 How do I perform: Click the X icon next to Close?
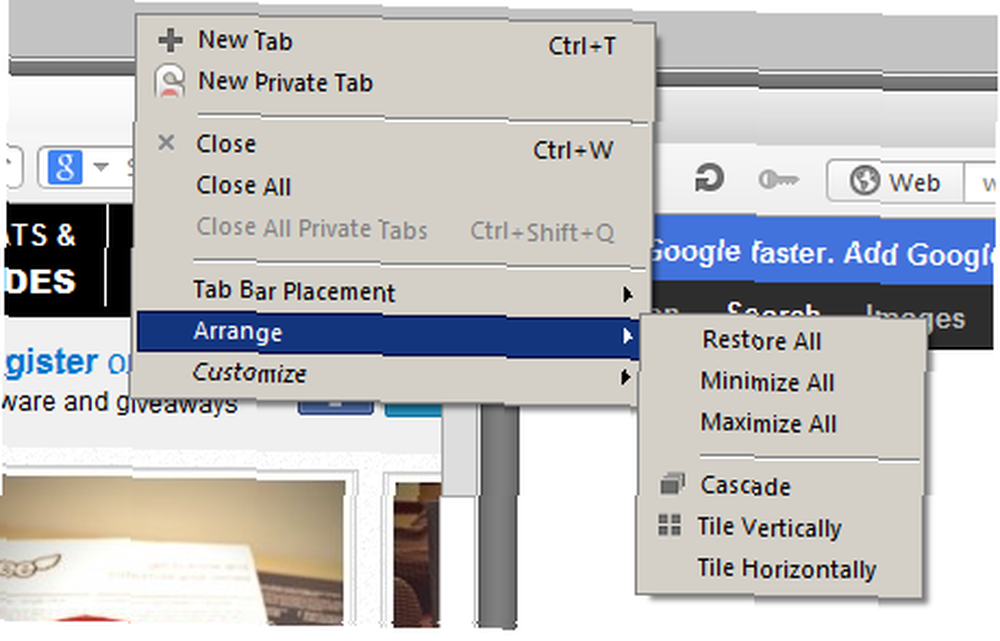(x=166, y=143)
